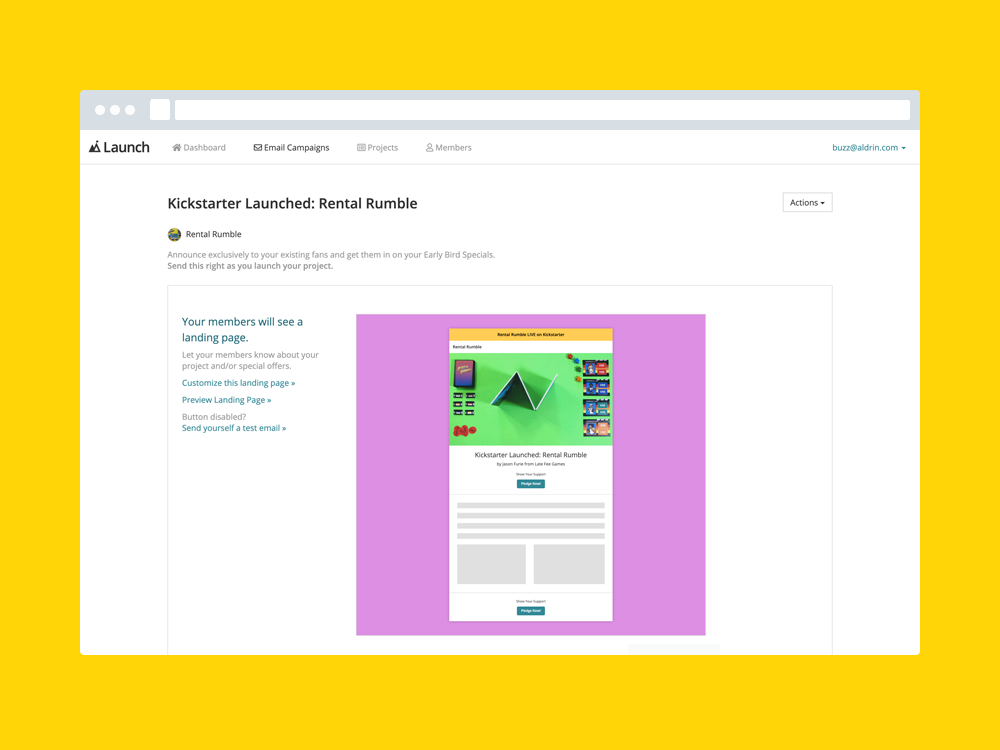Click the top Pledge Now button in preview
1000x750 pixels.
[x=531, y=484]
